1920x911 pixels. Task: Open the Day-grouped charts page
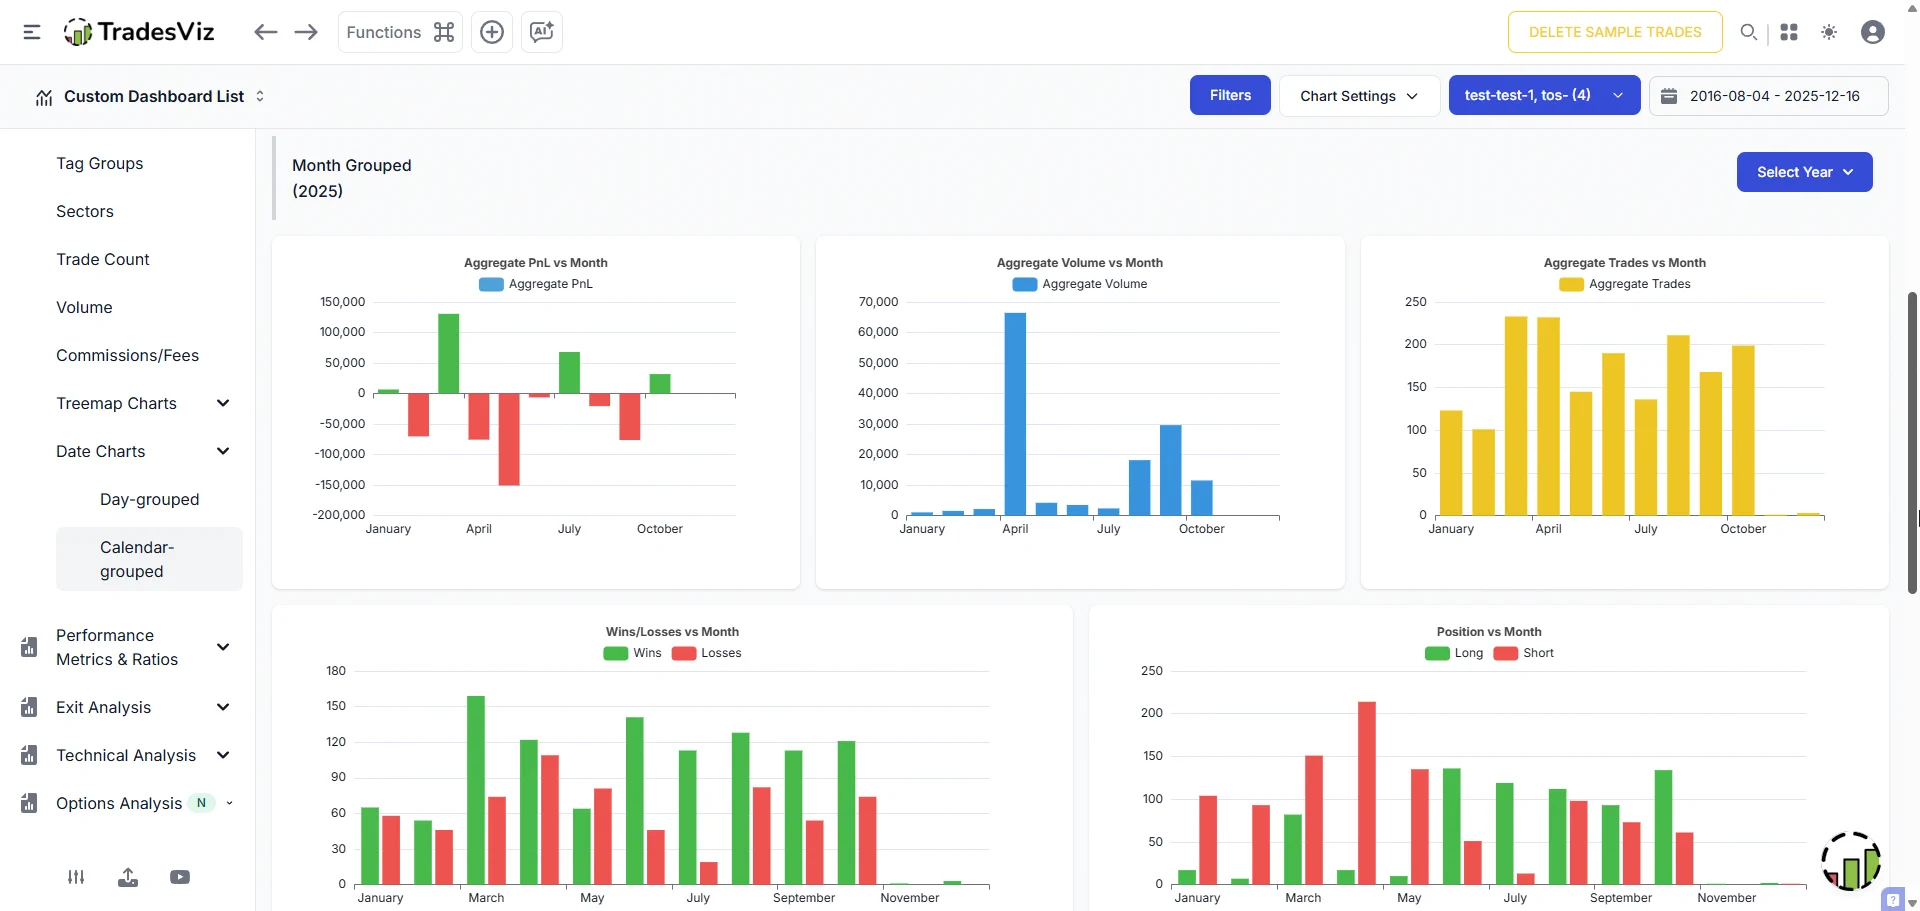pos(150,499)
